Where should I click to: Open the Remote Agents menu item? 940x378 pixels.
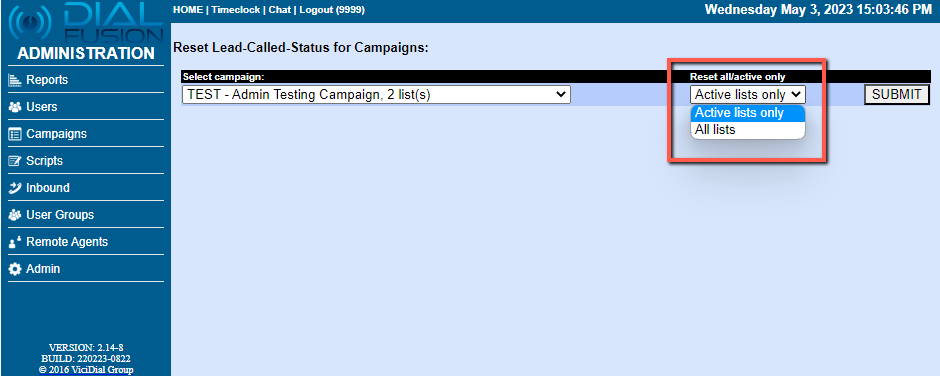(x=85, y=242)
